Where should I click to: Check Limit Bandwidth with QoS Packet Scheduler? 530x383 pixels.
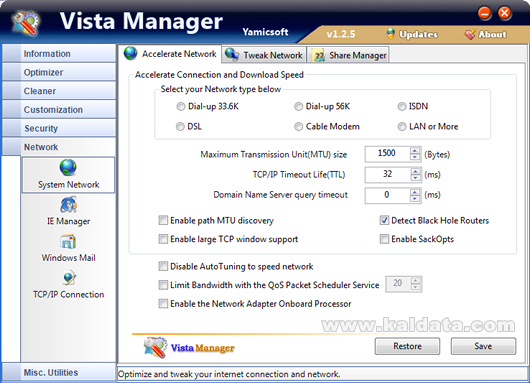pyautogui.click(x=163, y=285)
